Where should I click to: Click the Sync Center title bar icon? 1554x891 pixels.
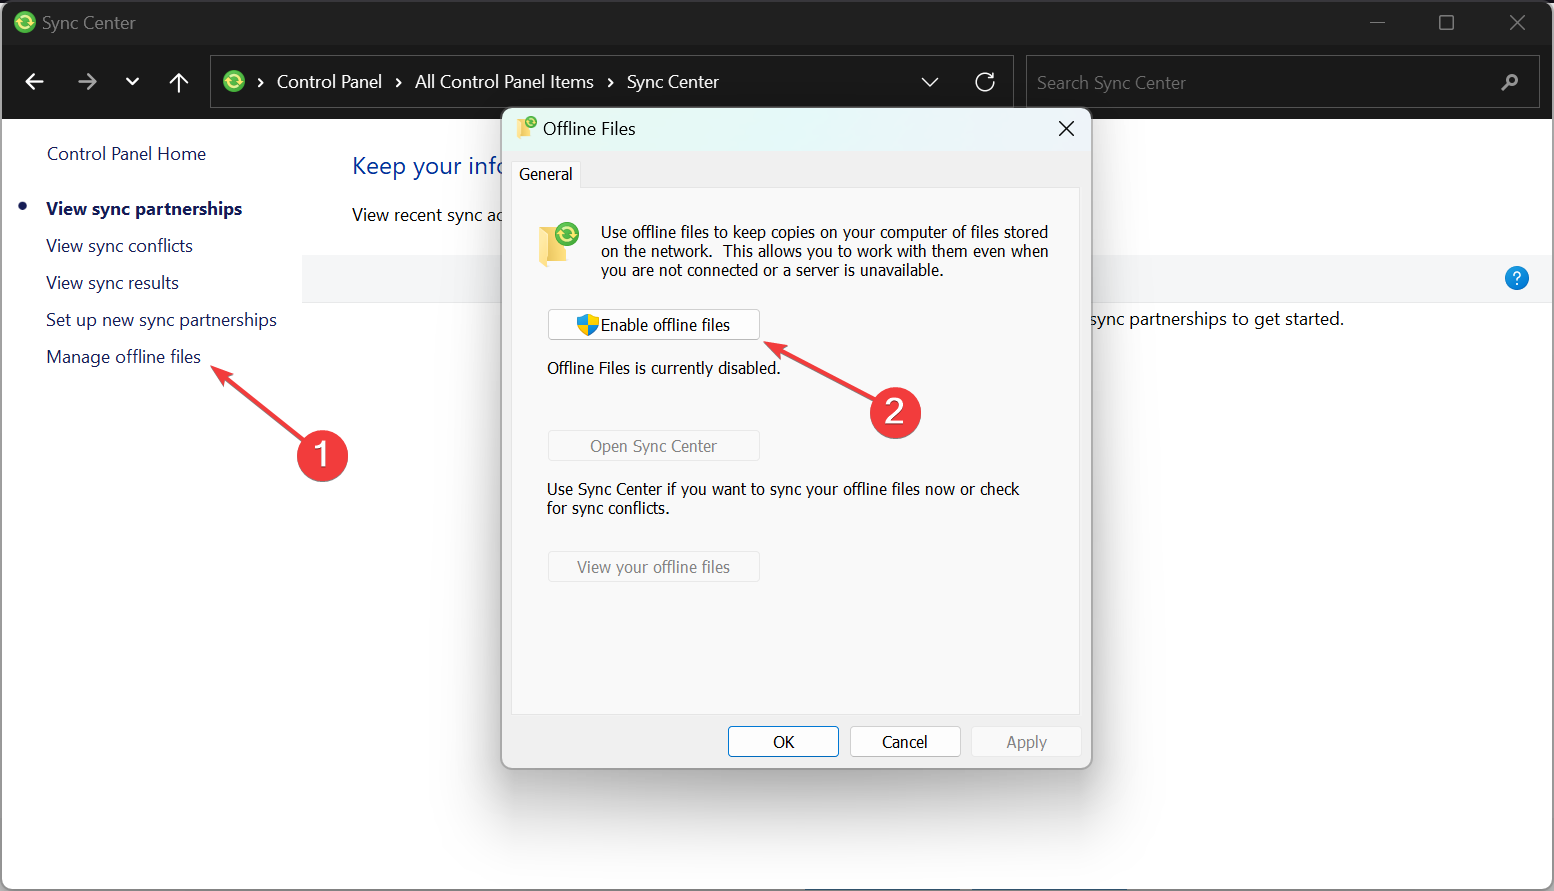coord(25,22)
